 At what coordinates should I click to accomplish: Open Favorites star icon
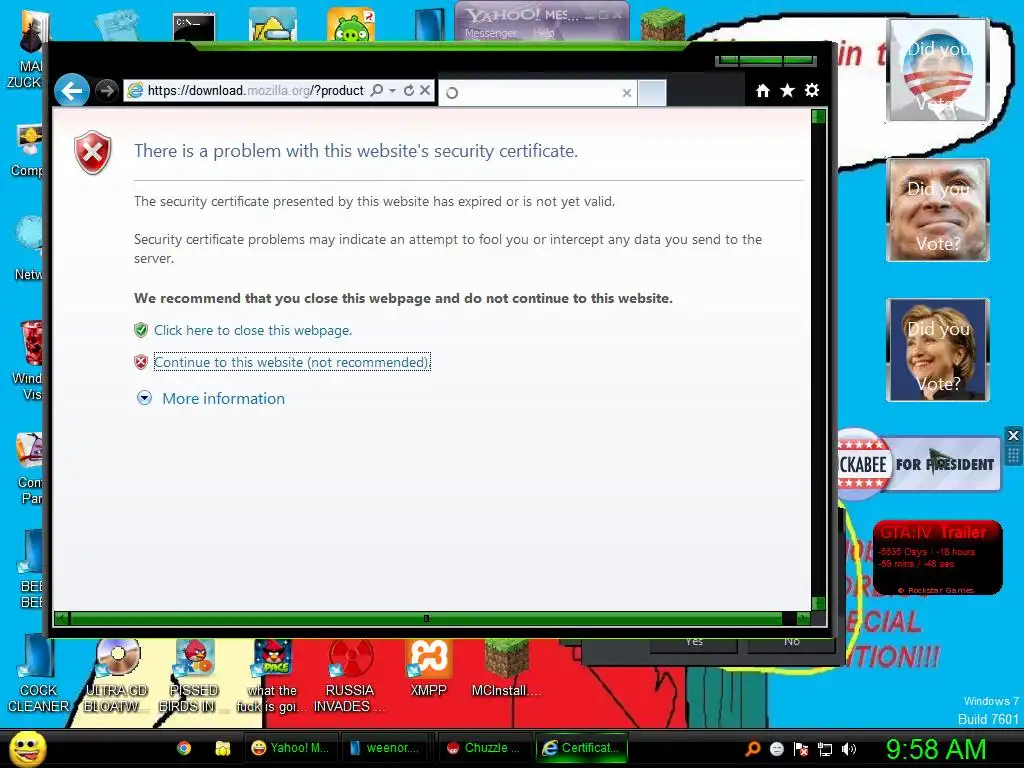(787, 91)
